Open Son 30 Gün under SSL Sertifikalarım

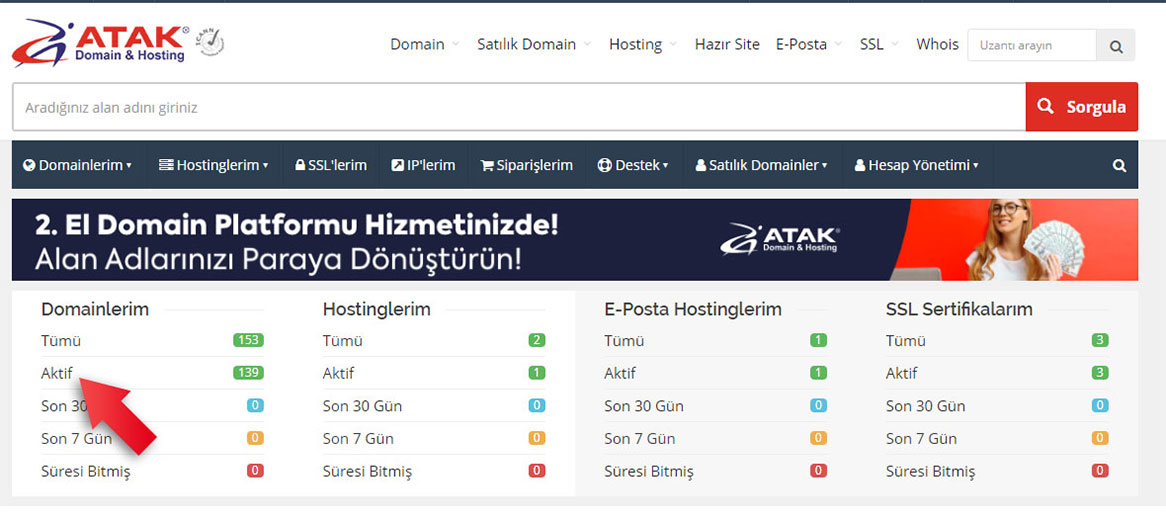pyautogui.click(x=926, y=406)
